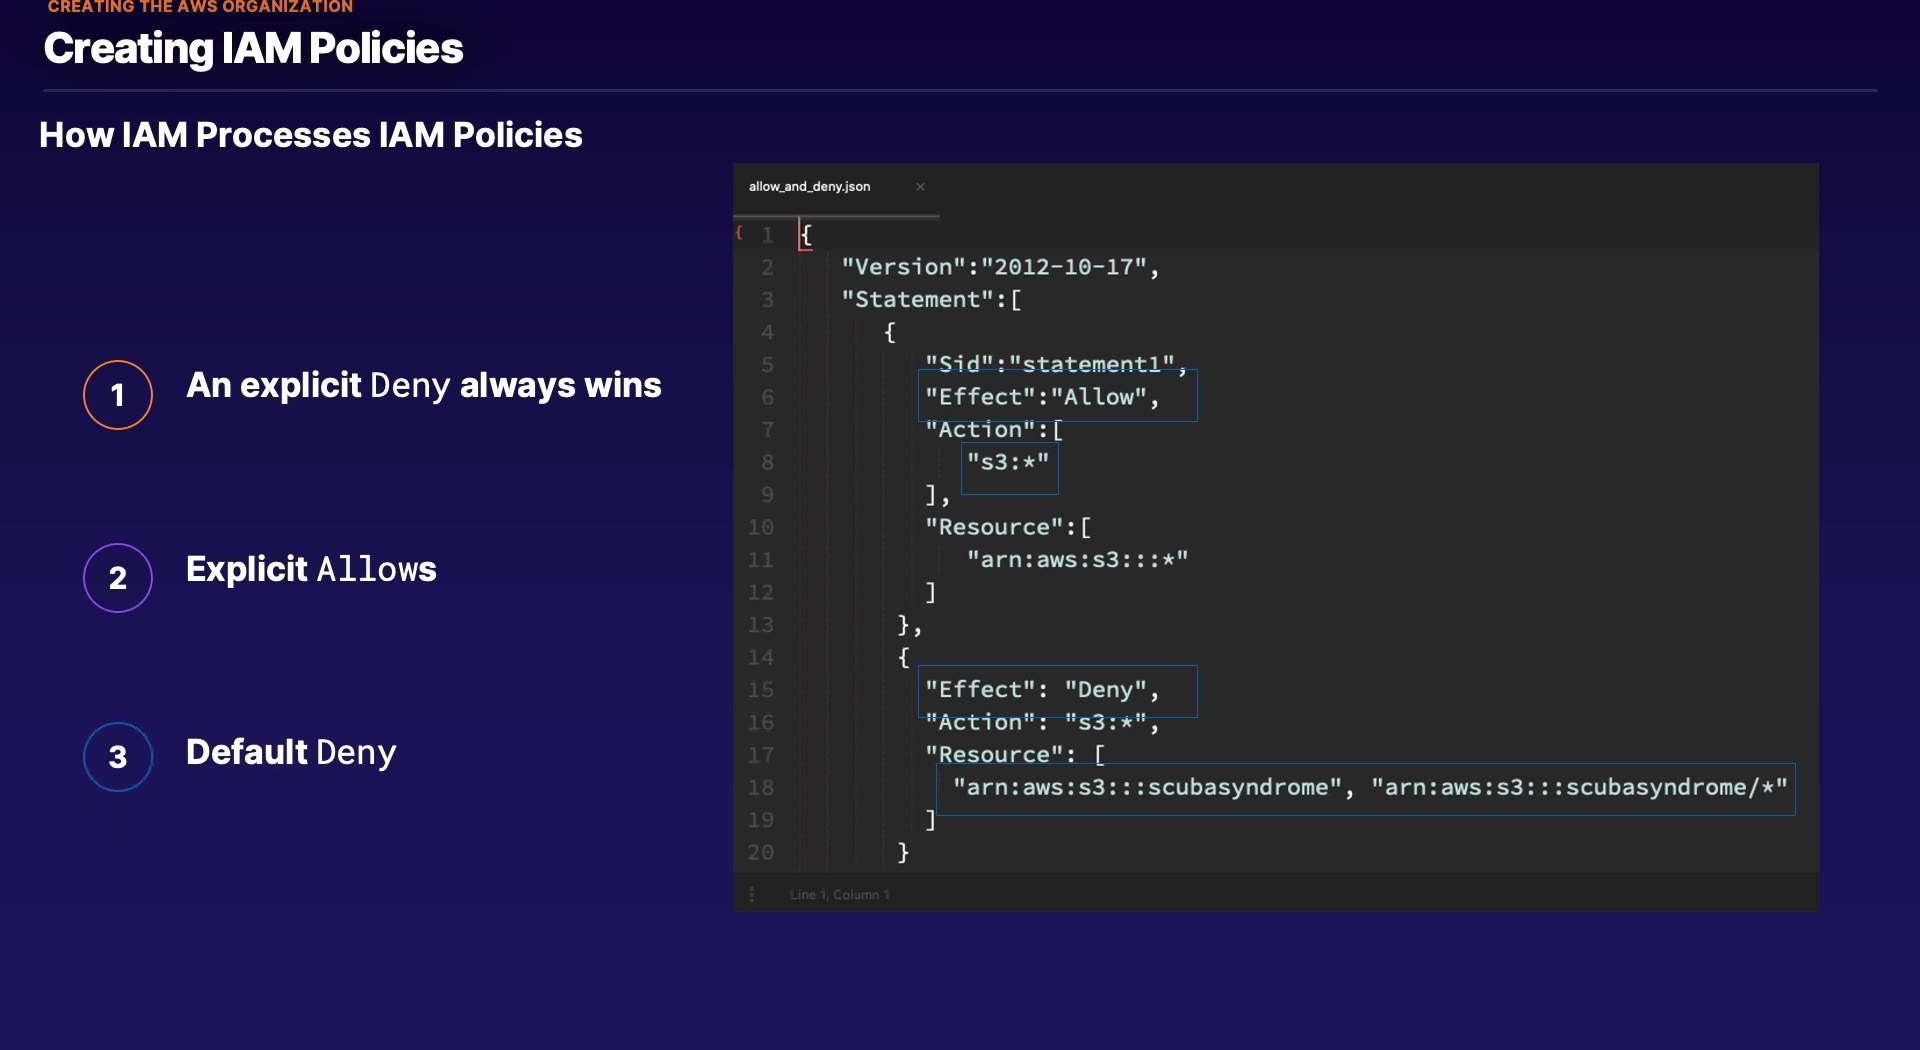This screenshot has height=1050, width=1920.
Task: Click the "Explicit Allows" text
Action: (311, 569)
